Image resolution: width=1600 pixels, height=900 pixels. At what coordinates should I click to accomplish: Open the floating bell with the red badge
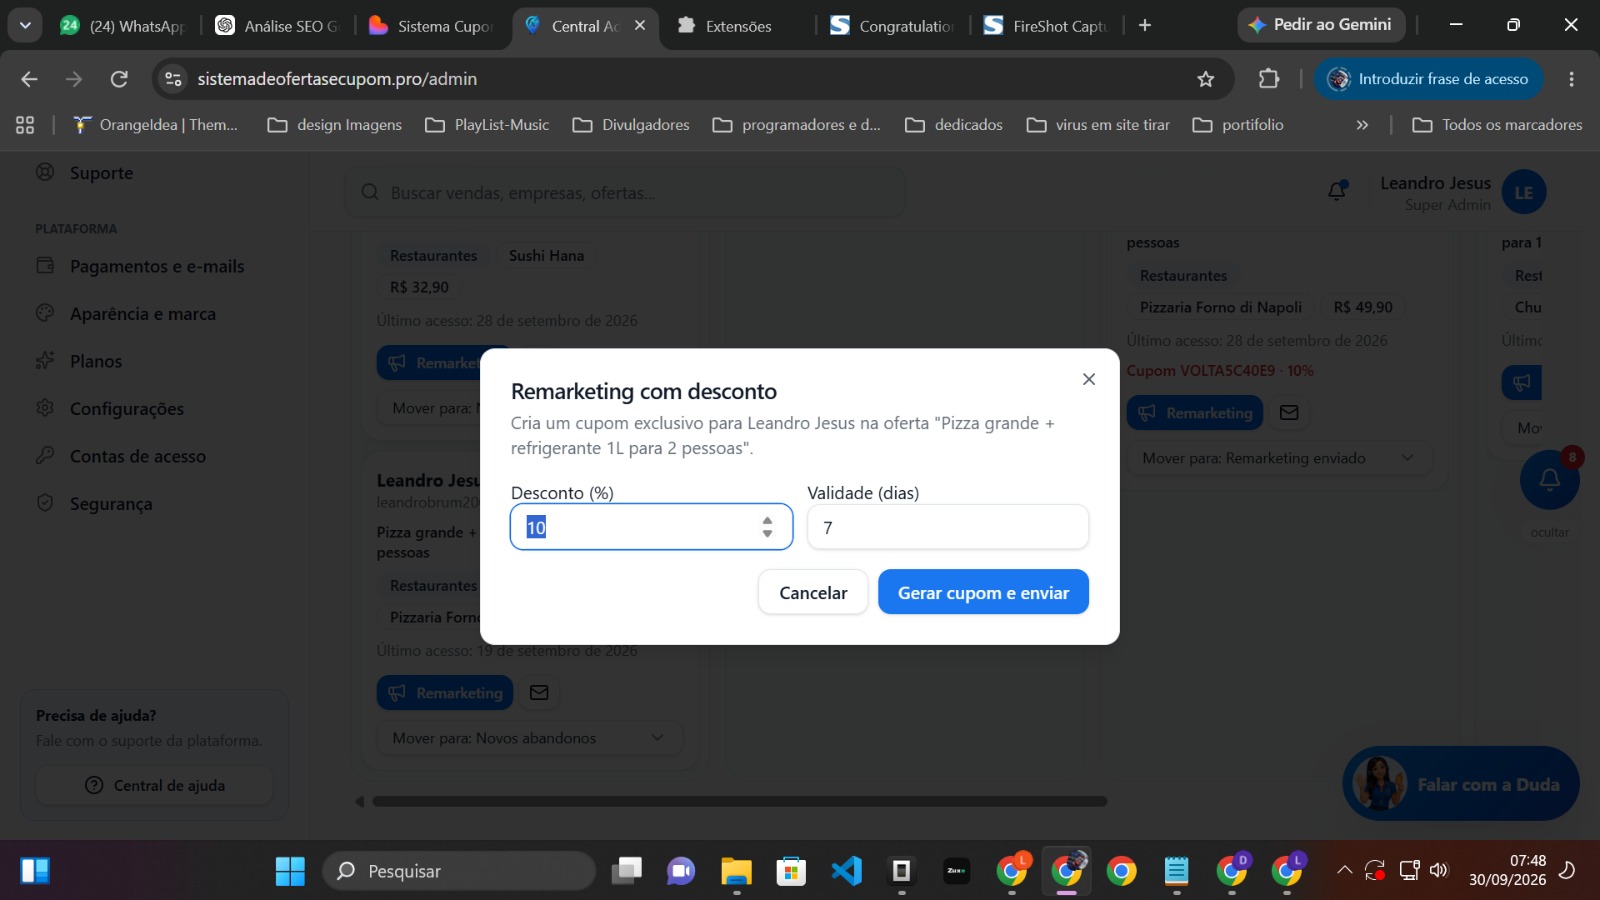(1549, 480)
